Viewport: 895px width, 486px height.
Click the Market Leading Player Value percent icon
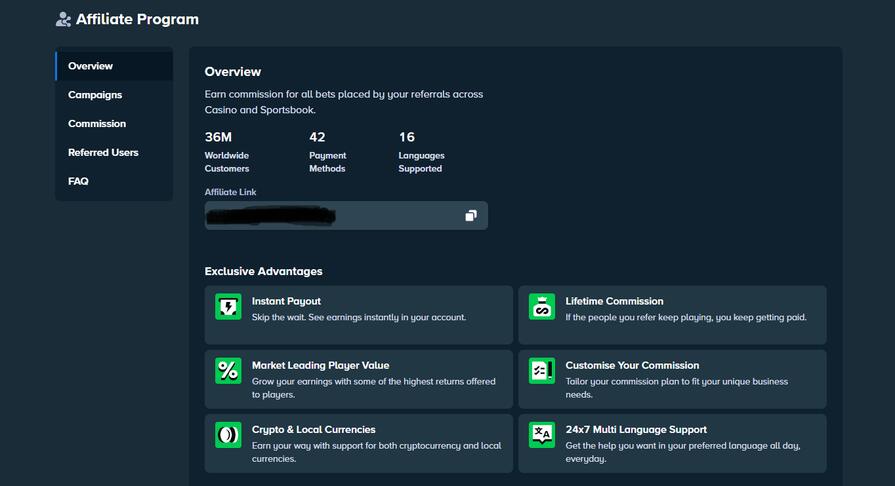pyautogui.click(x=228, y=371)
